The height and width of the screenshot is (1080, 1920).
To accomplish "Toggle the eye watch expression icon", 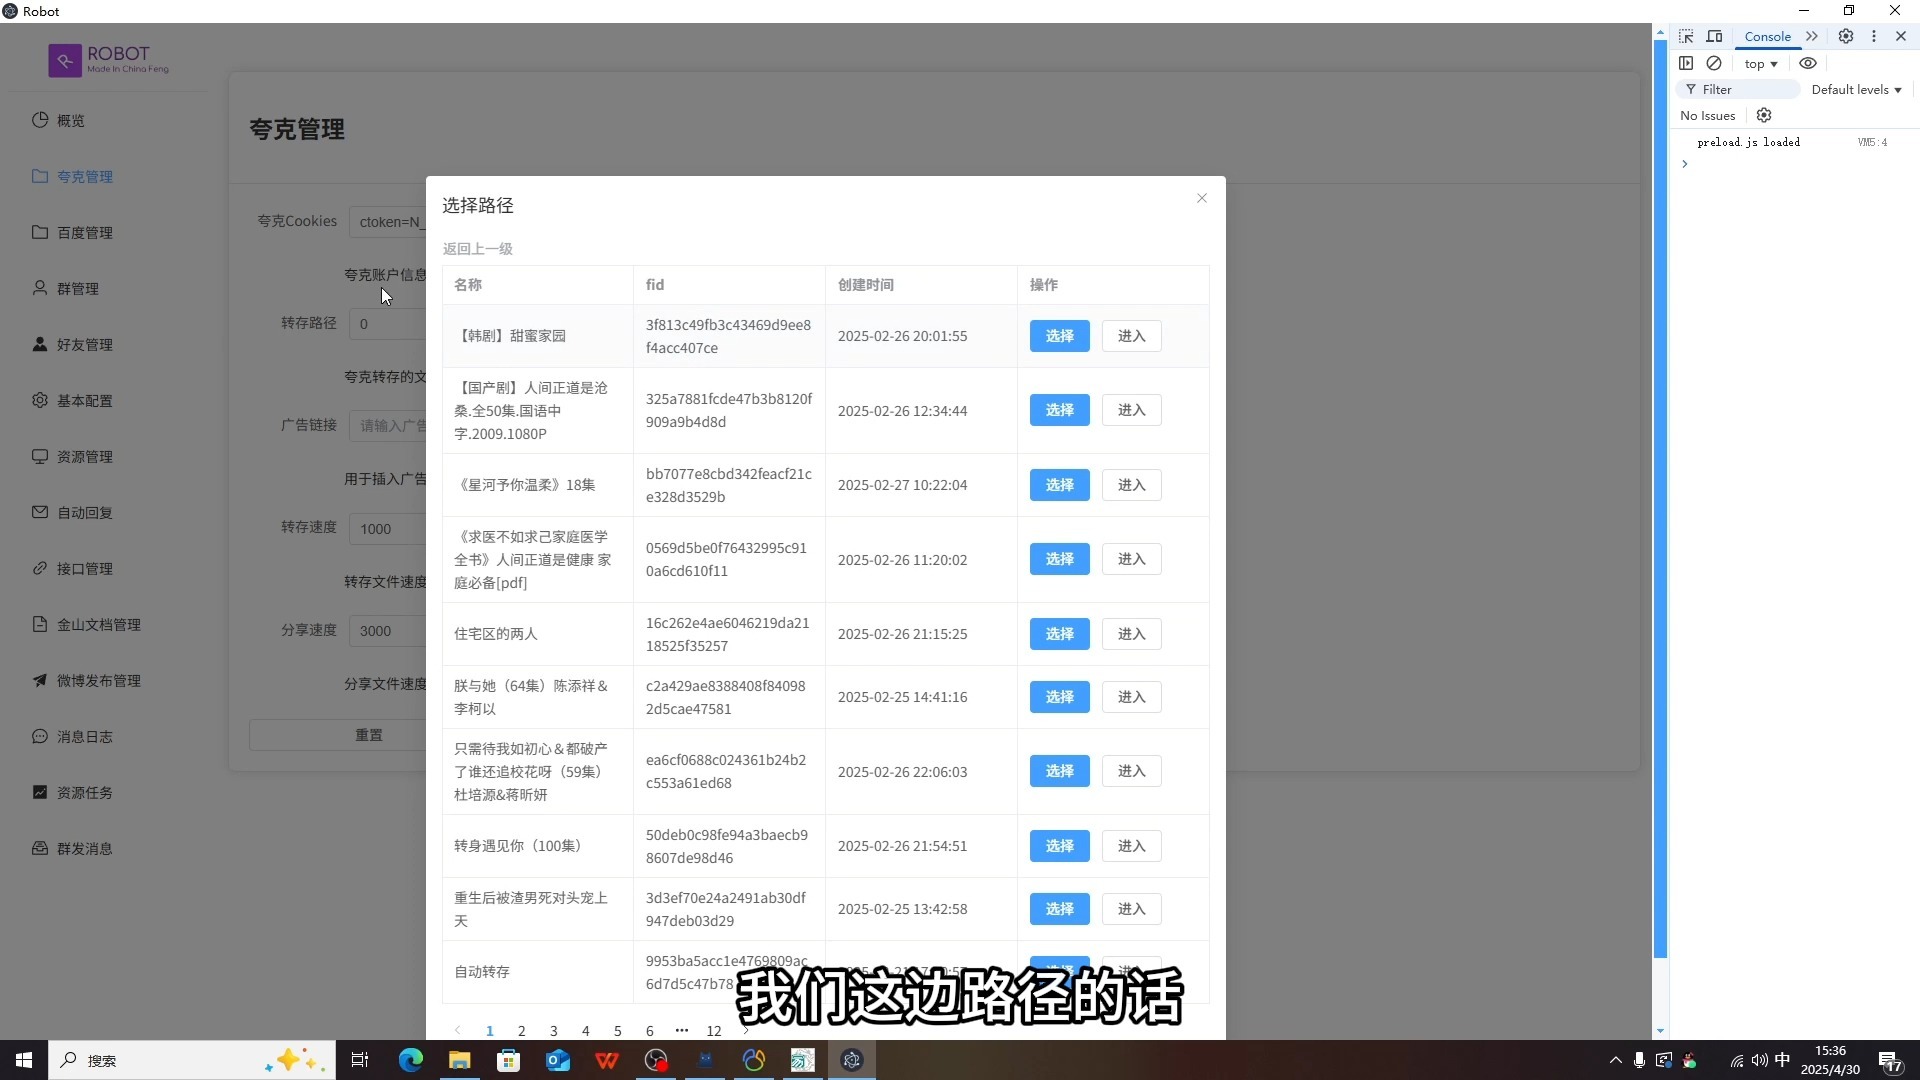I will tap(1807, 63).
